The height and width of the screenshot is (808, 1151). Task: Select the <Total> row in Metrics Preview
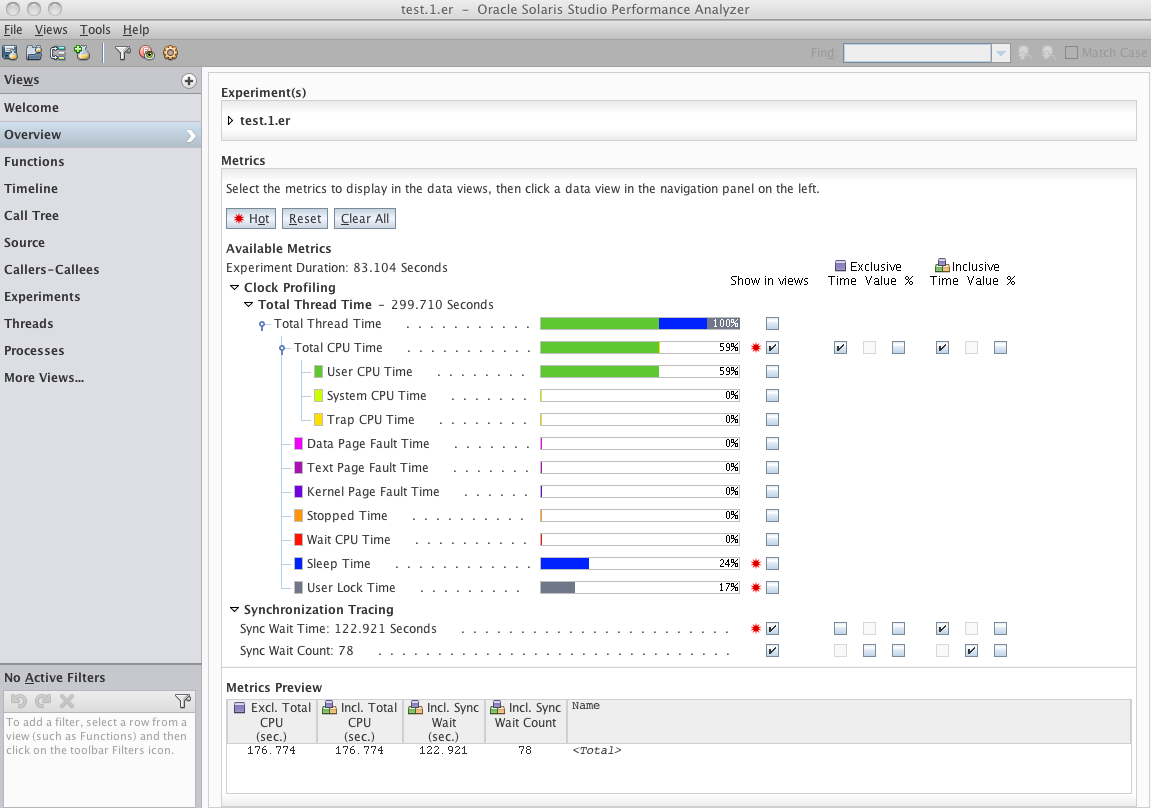678,750
